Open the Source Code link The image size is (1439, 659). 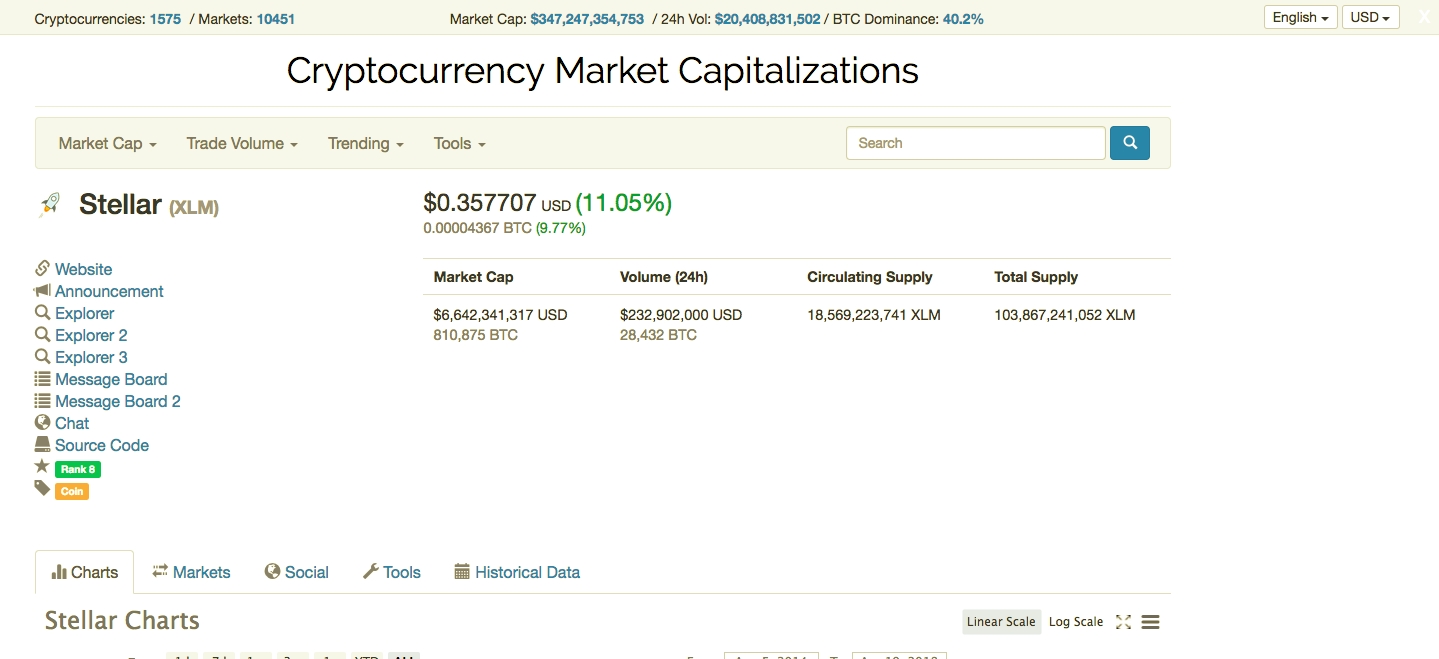(102, 445)
